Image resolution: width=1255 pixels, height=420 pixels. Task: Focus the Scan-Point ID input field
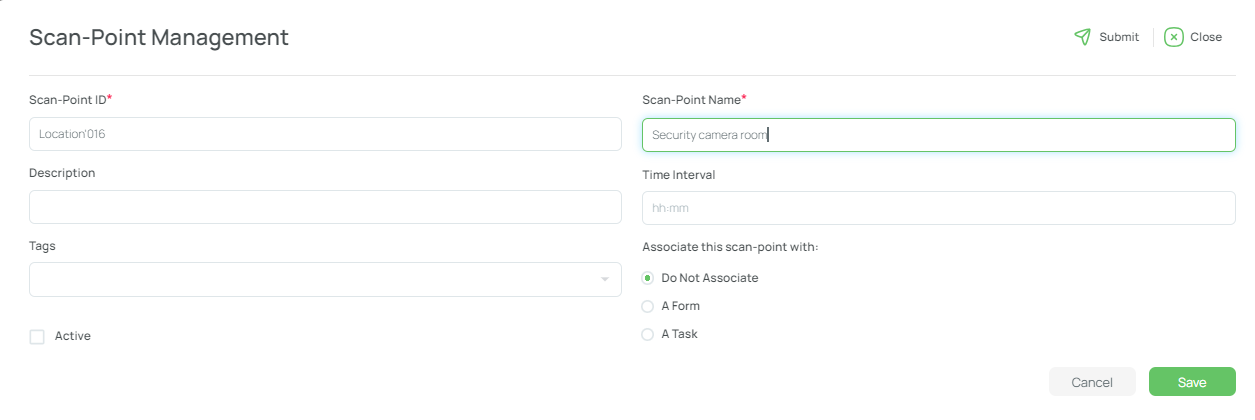coord(325,134)
